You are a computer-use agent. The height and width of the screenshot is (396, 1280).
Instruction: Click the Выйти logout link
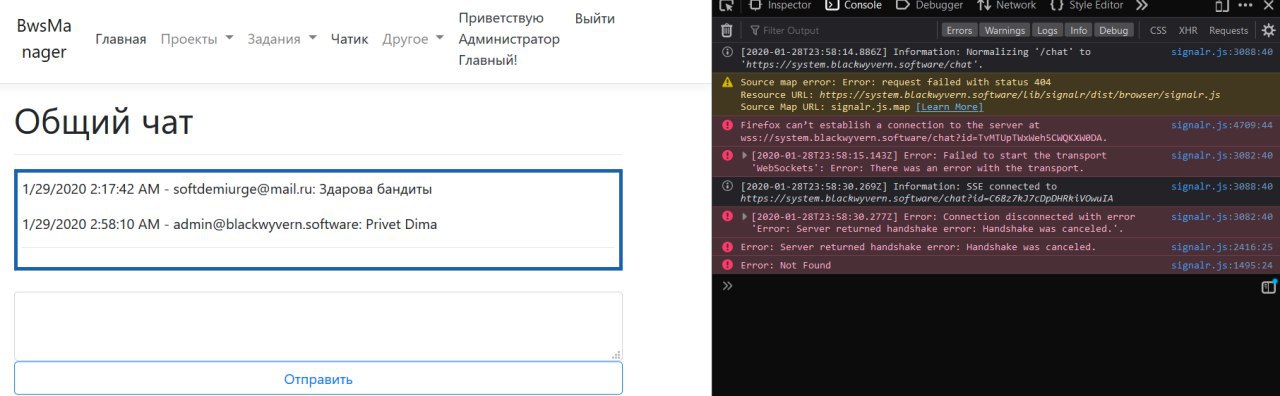[595, 18]
